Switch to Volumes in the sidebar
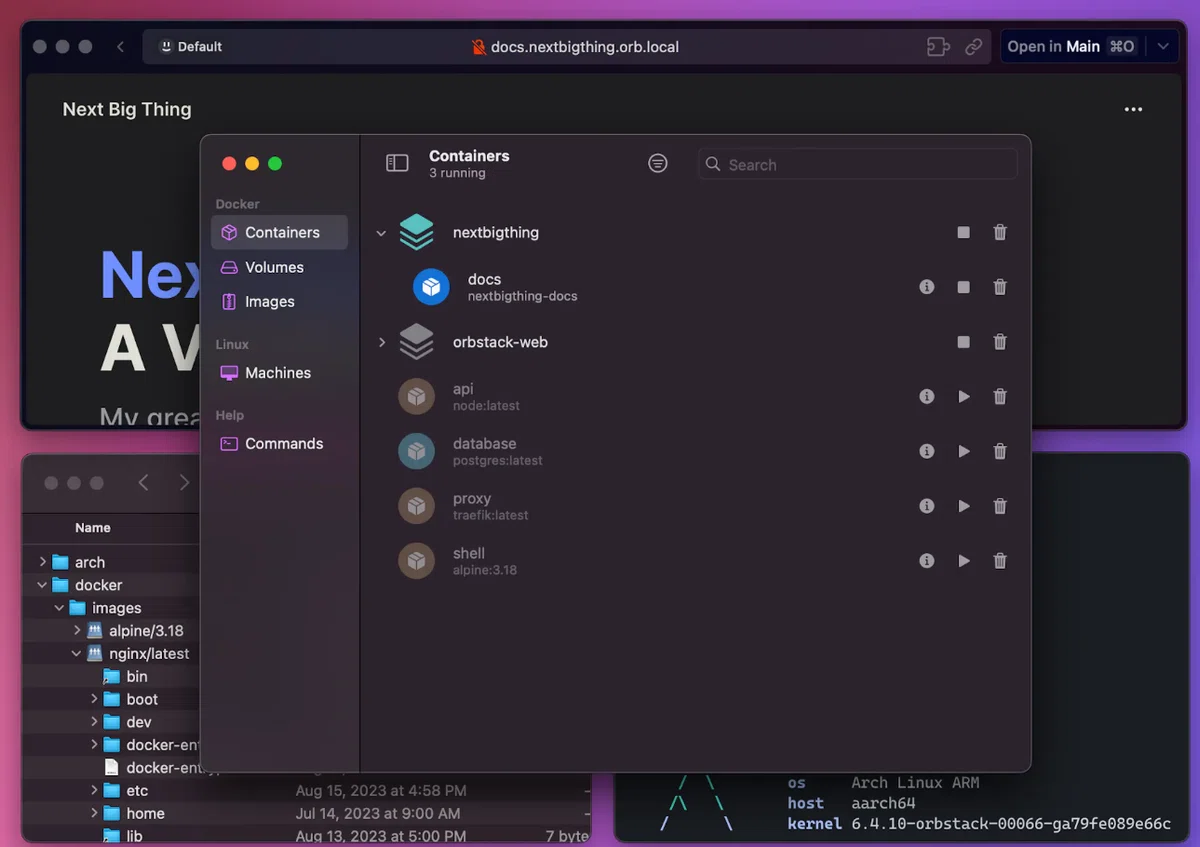The image size is (1200, 847). 279,267
